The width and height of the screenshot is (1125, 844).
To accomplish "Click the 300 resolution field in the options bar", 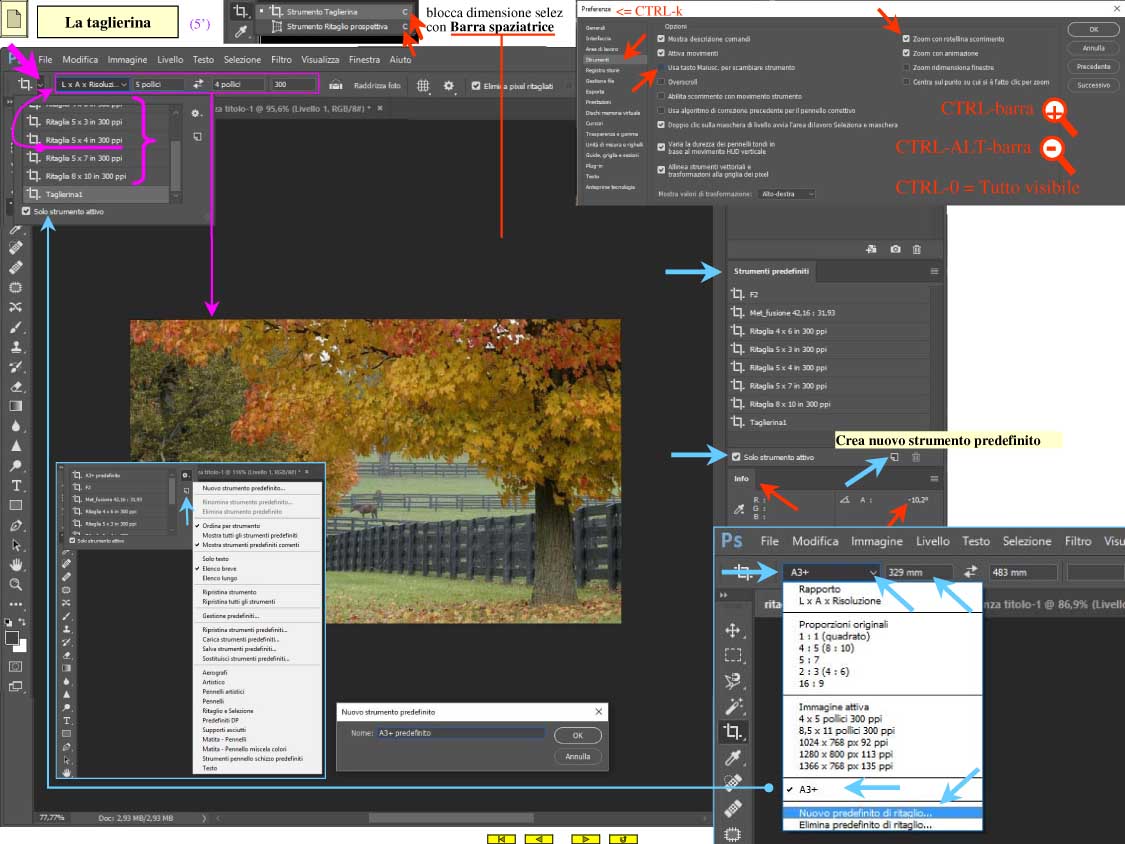I will pos(293,84).
